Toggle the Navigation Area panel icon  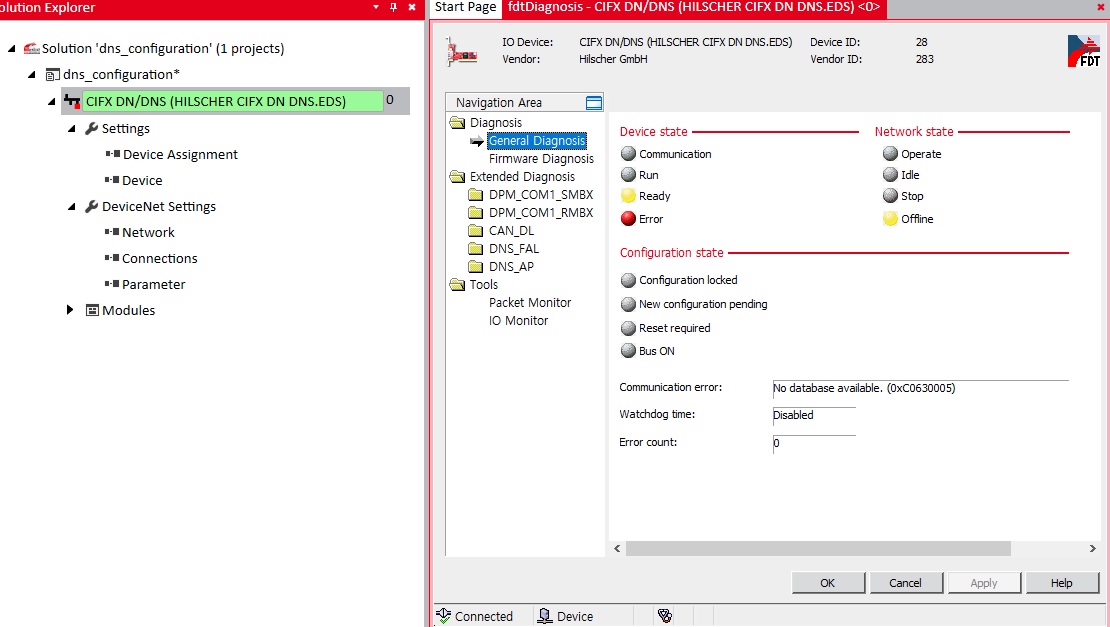click(594, 103)
